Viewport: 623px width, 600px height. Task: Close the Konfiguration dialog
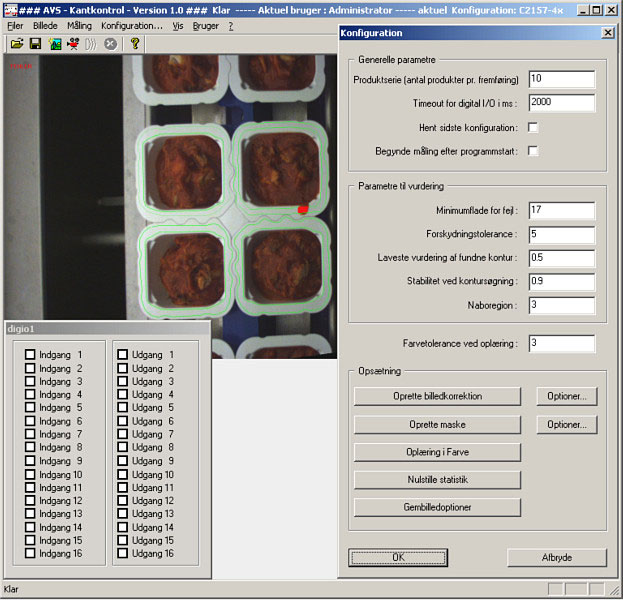point(608,33)
